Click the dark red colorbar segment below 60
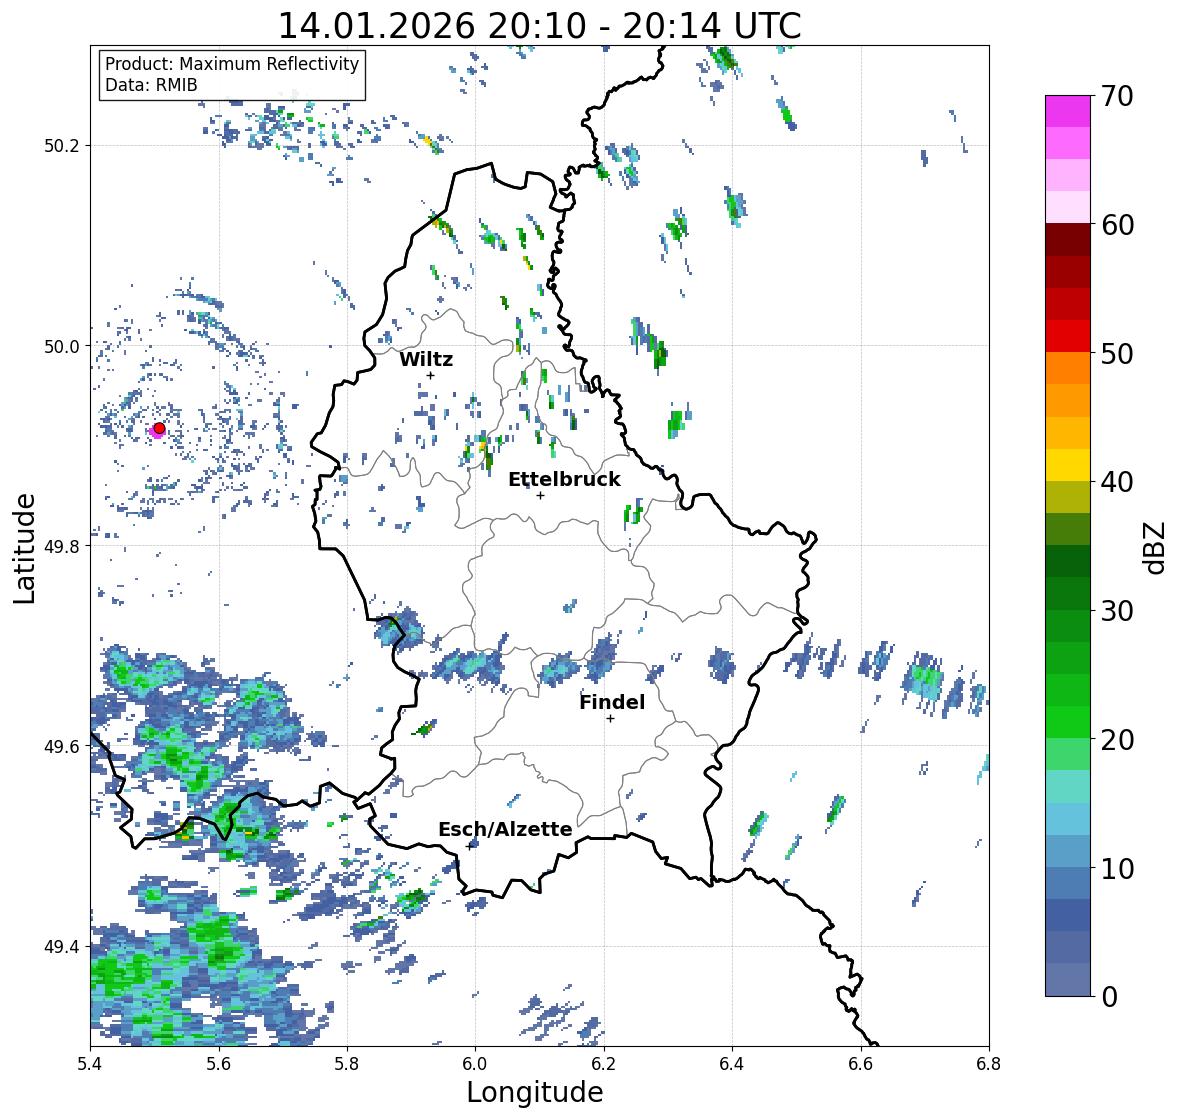This screenshot has height=1117, width=1179. pyautogui.click(x=1068, y=240)
